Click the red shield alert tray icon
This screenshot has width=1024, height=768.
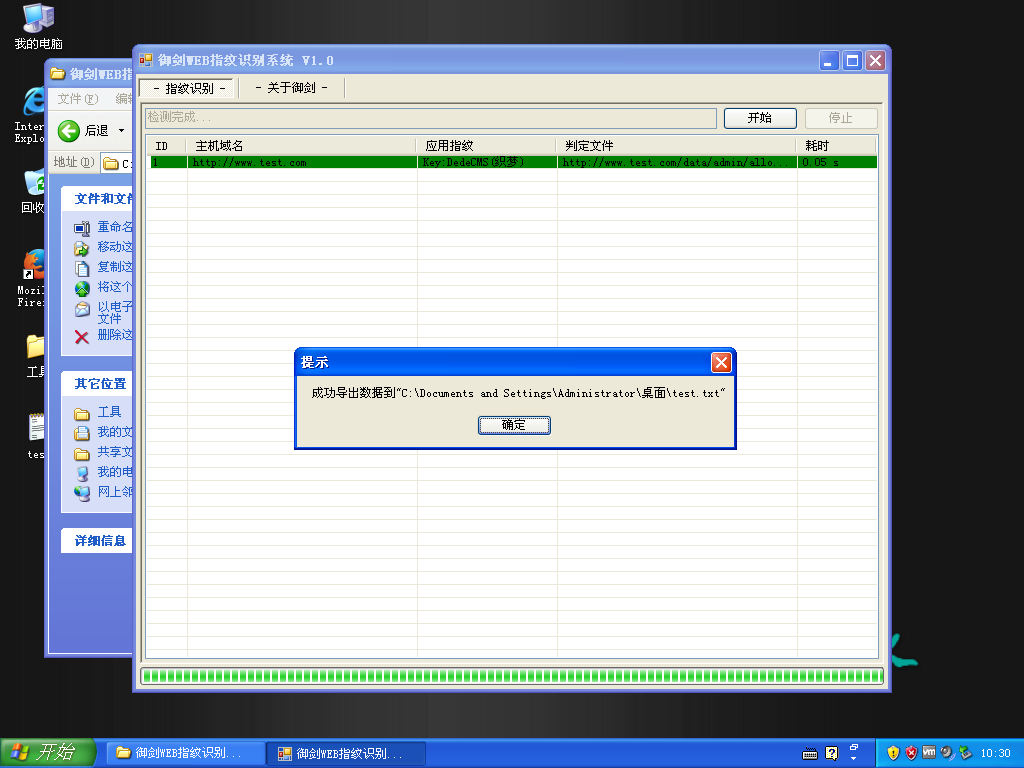pyautogui.click(x=911, y=753)
